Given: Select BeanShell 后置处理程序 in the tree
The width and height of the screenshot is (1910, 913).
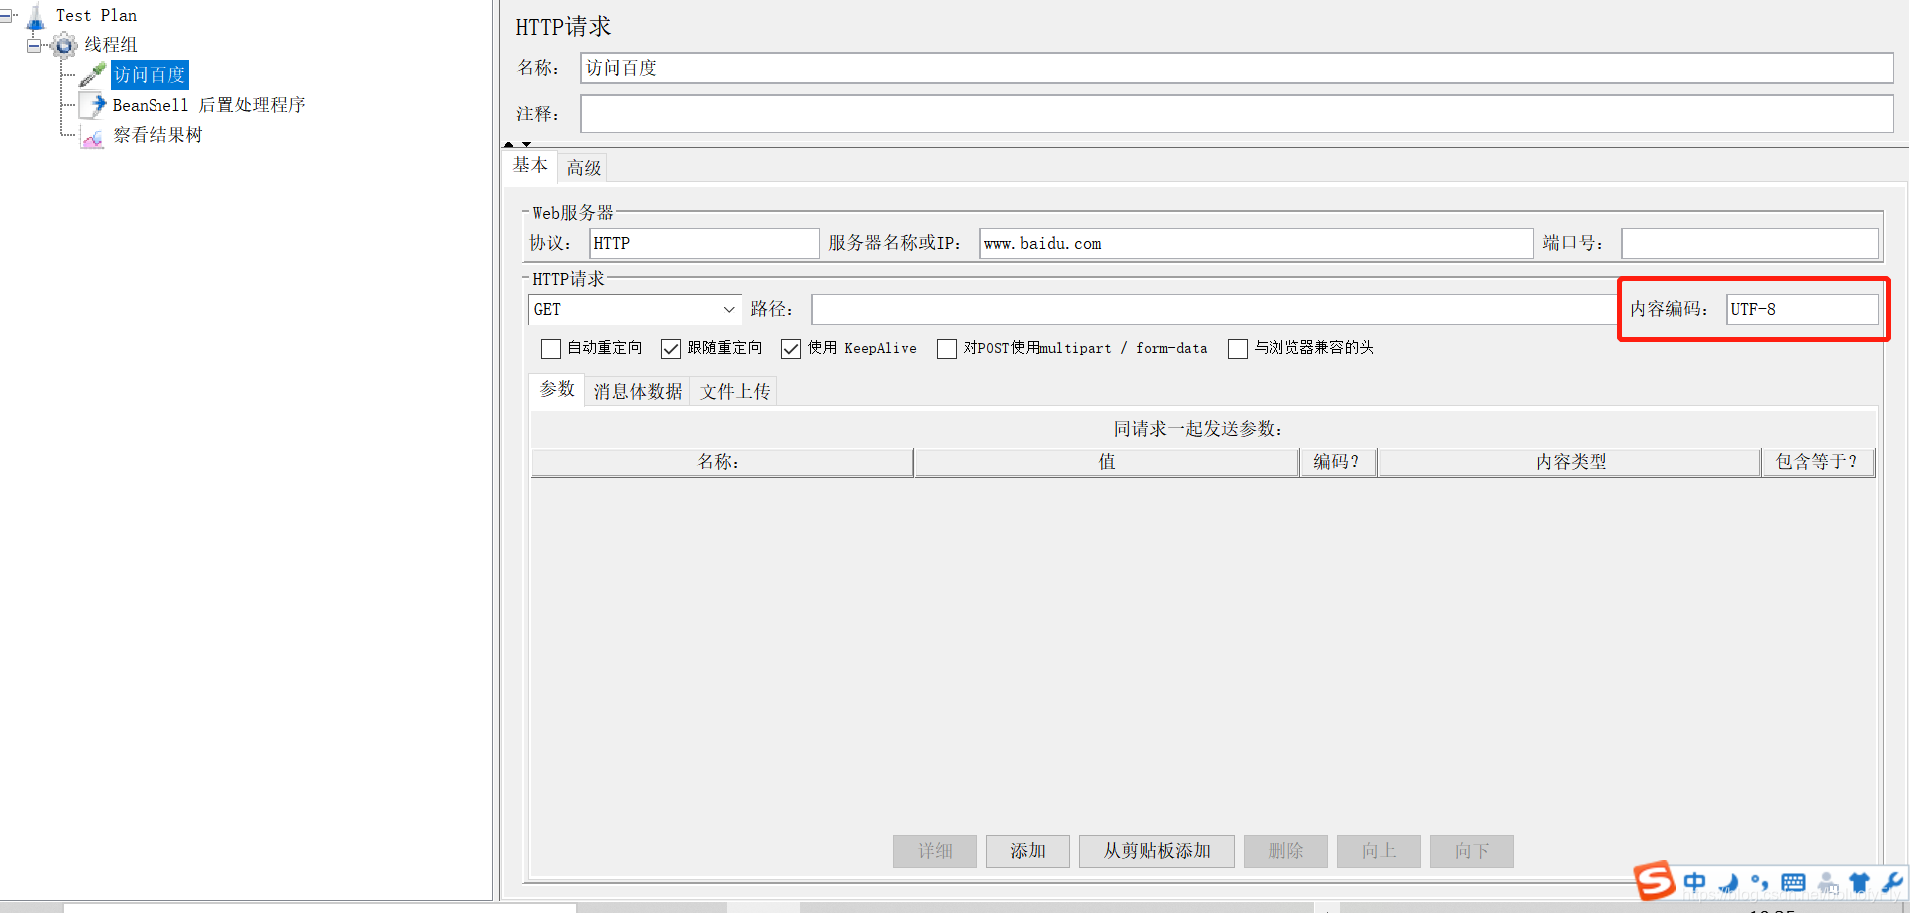Looking at the screenshot, I should pos(209,105).
